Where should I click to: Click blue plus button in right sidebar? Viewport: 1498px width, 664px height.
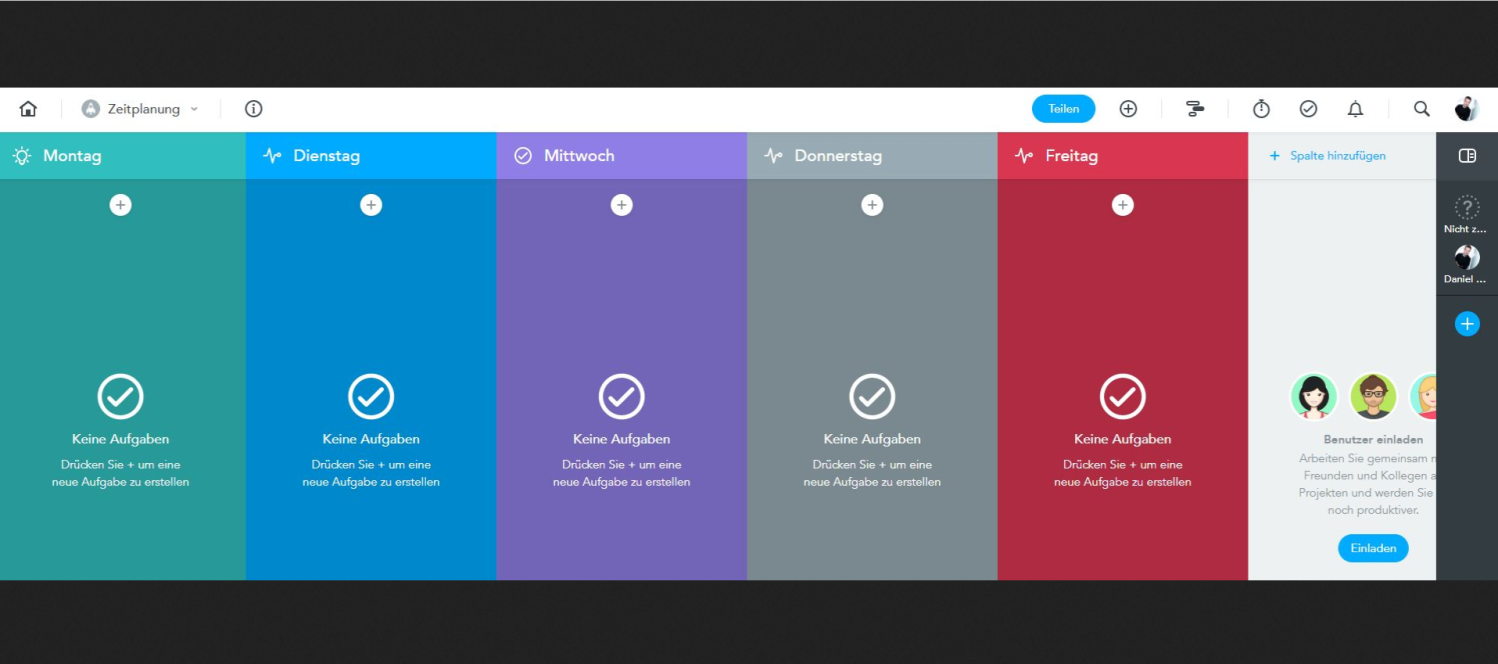coord(1467,324)
